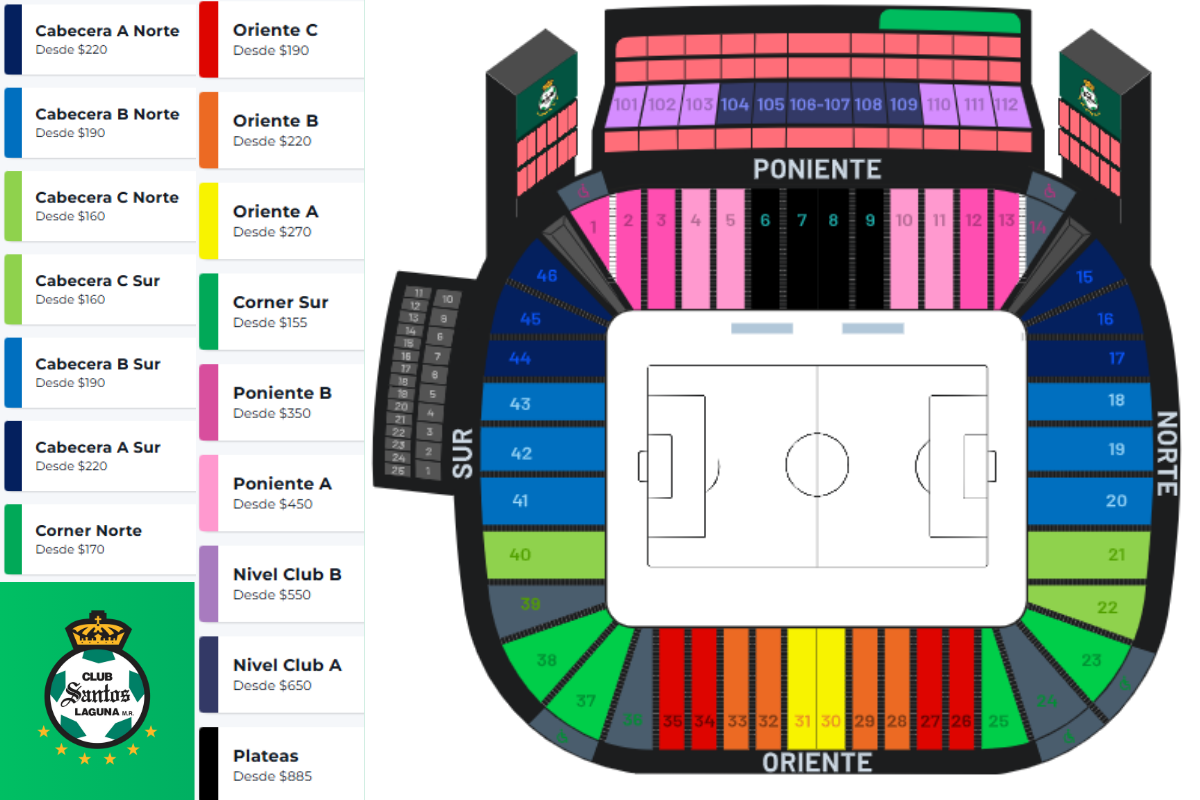Select purple section 101 in club level
The width and height of the screenshot is (1200, 800).
pyautogui.click(x=626, y=106)
